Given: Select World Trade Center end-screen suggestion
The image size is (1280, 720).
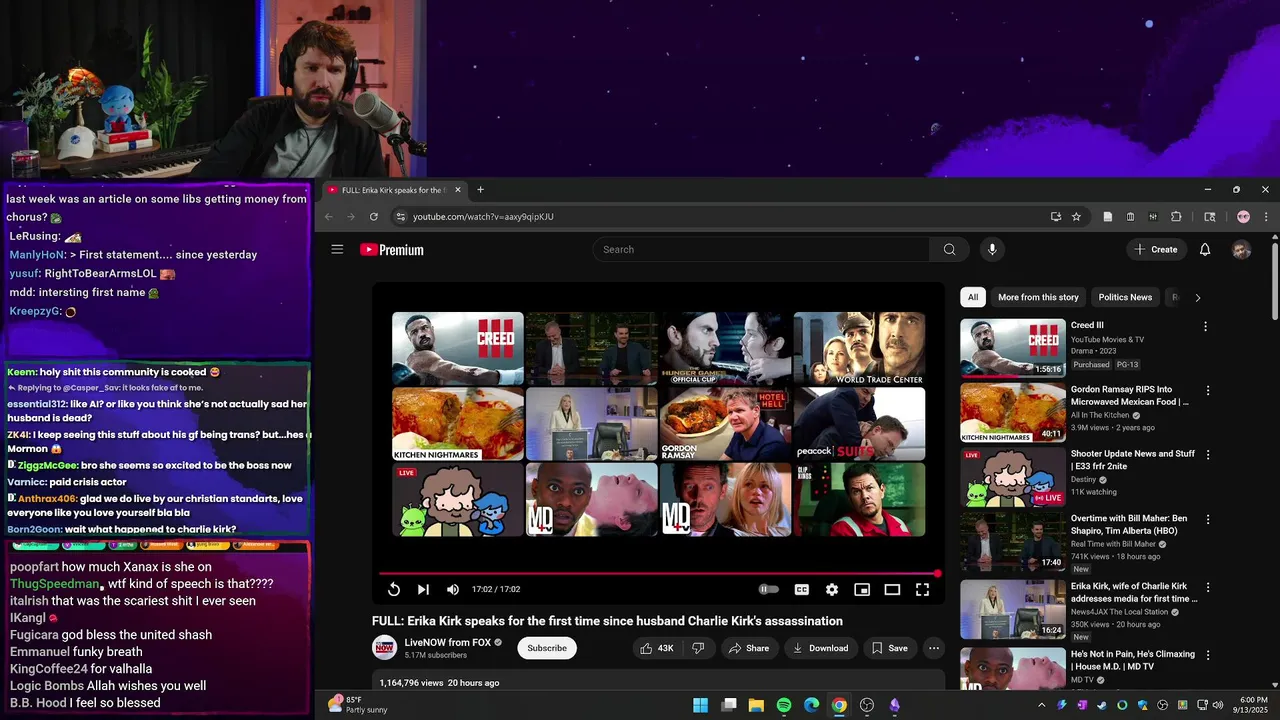Looking at the screenshot, I should pyautogui.click(x=859, y=348).
